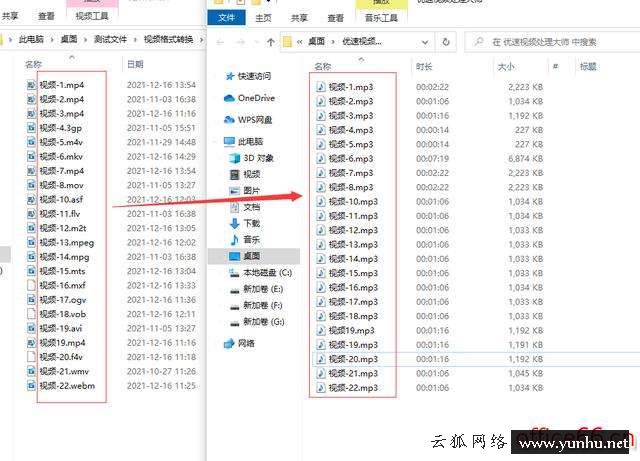Expand the address bar history dropdown
This screenshot has width=640, height=461.
pyautogui.click(x=425, y=42)
